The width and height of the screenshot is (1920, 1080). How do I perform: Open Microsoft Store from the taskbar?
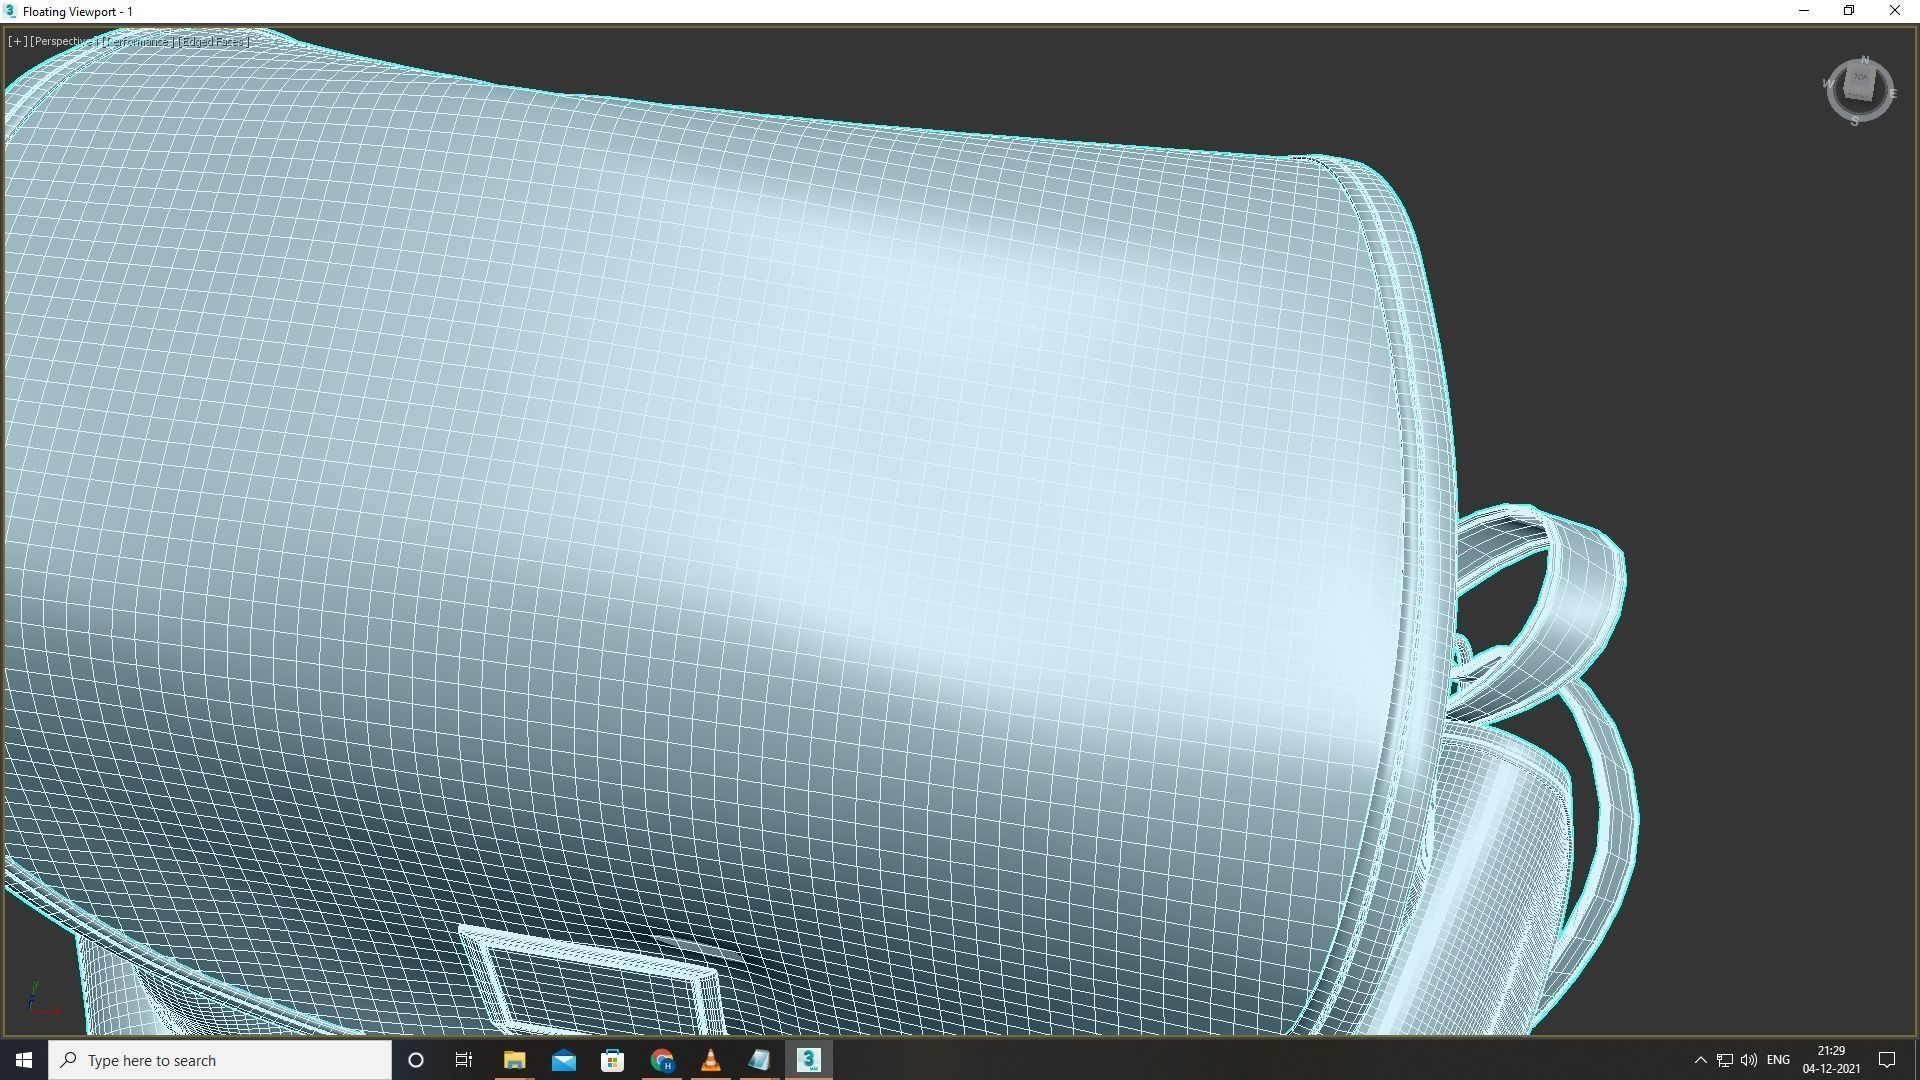pos(612,1060)
